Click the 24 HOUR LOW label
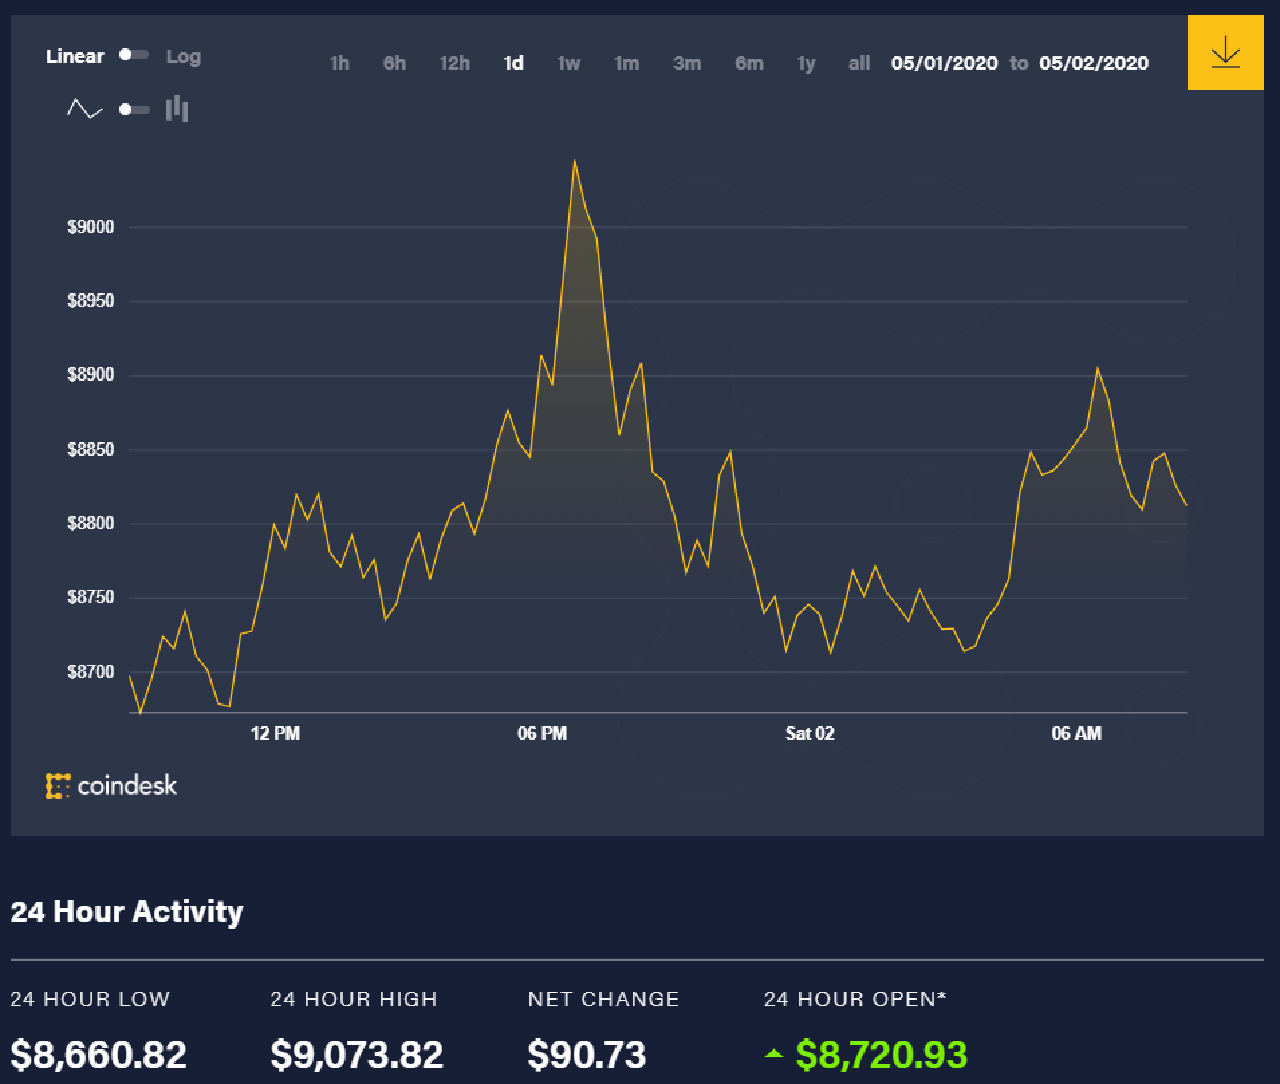This screenshot has width=1280, height=1084. coord(90,999)
